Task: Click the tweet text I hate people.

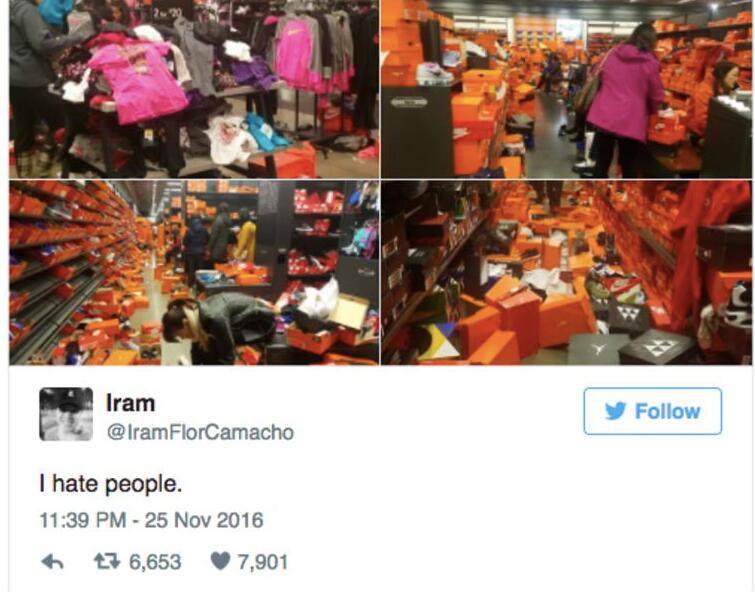Action: pos(111,483)
